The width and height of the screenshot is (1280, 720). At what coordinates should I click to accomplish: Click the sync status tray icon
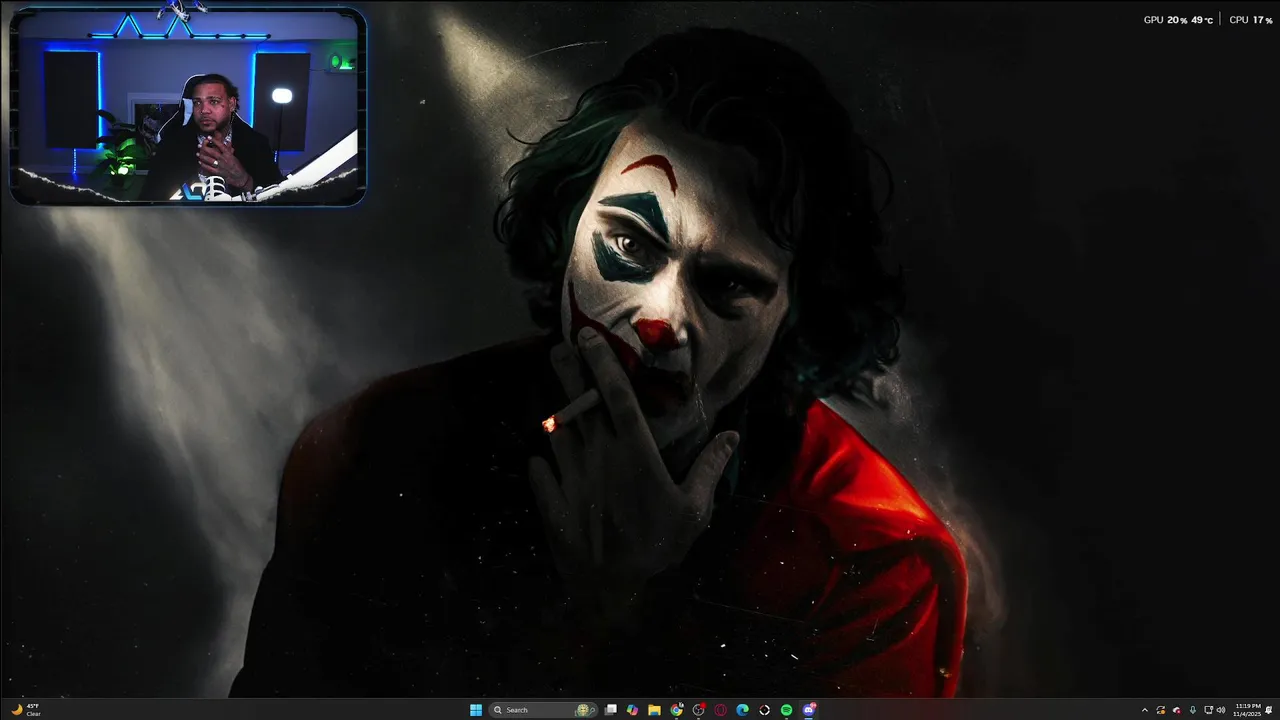tap(1161, 710)
